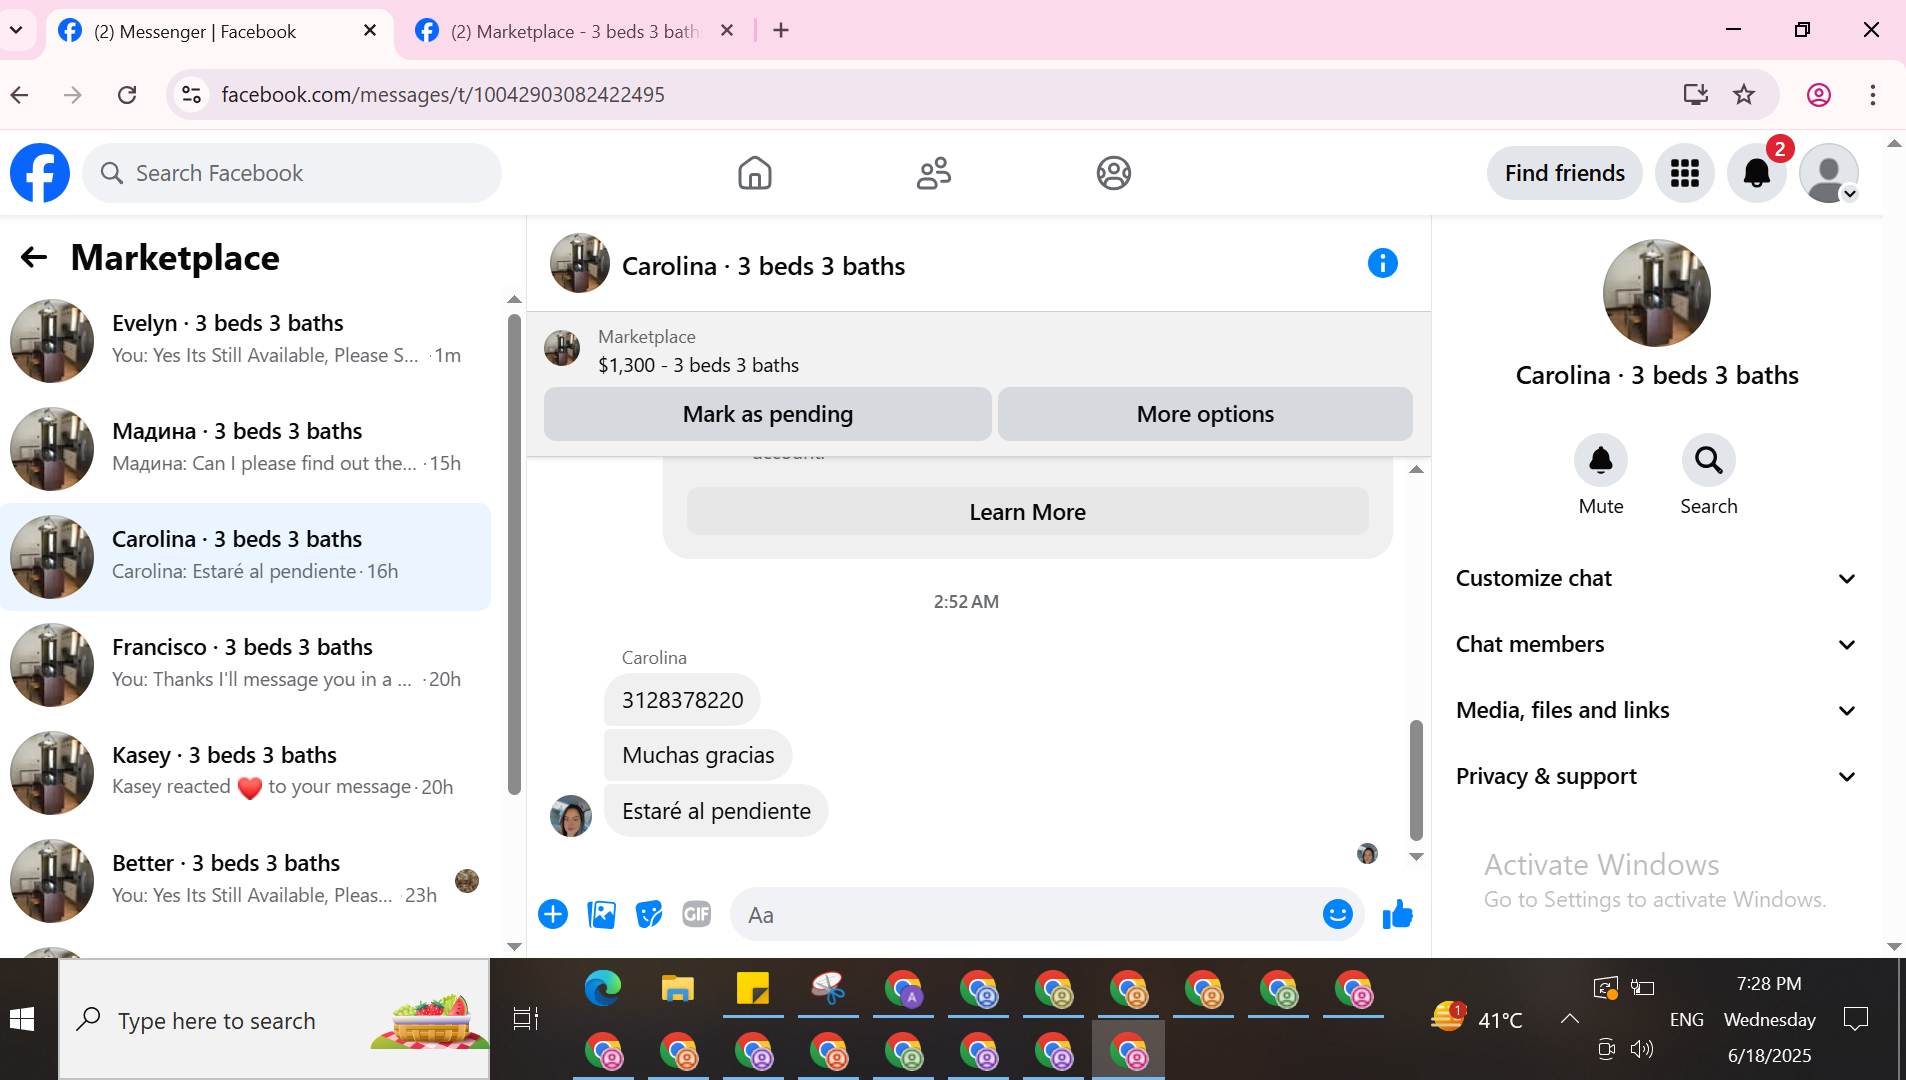Open the Facebook home logo
Viewport: 1906px width, 1080px height.
pyautogui.click(x=40, y=173)
